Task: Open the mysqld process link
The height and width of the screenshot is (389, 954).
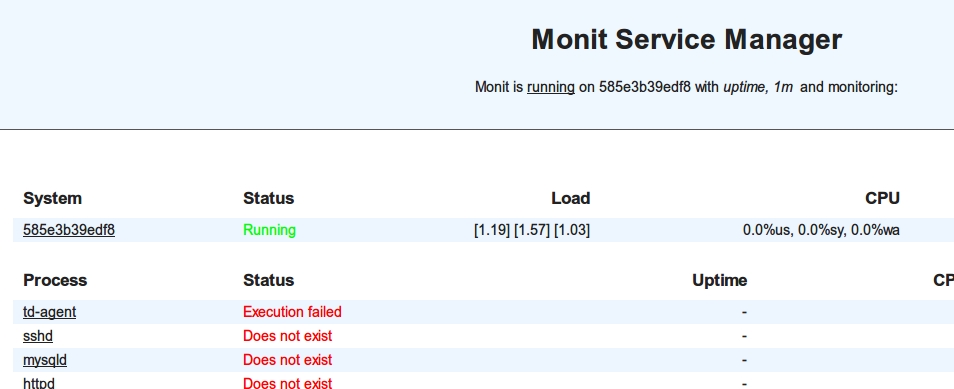Action: [45, 360]
